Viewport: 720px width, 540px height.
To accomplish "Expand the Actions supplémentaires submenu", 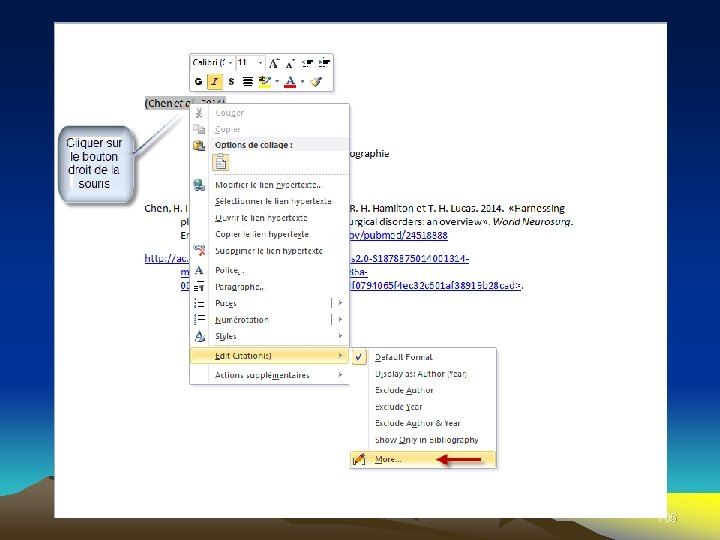I will pyautogui.click(x=269, y=375).
